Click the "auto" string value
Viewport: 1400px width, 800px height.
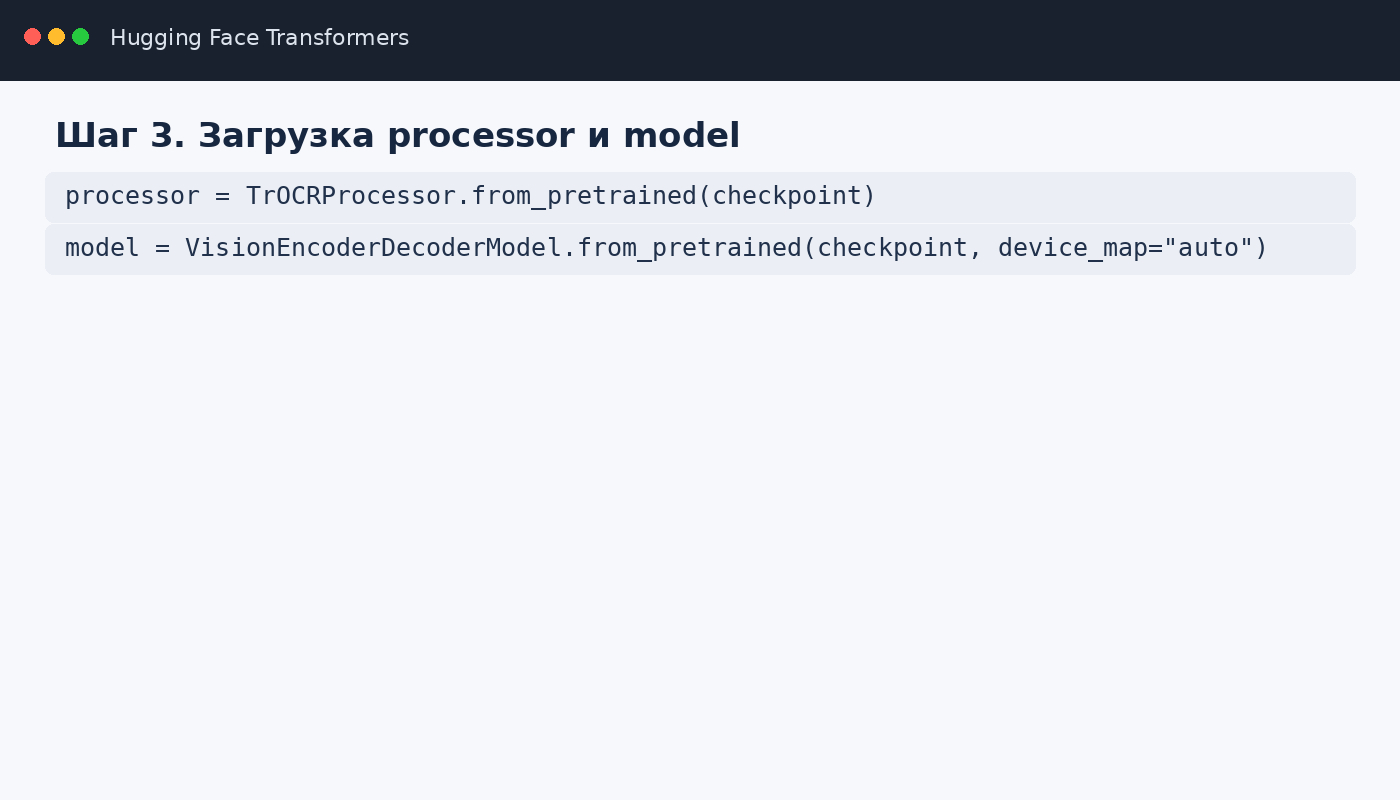[1208, 248]
